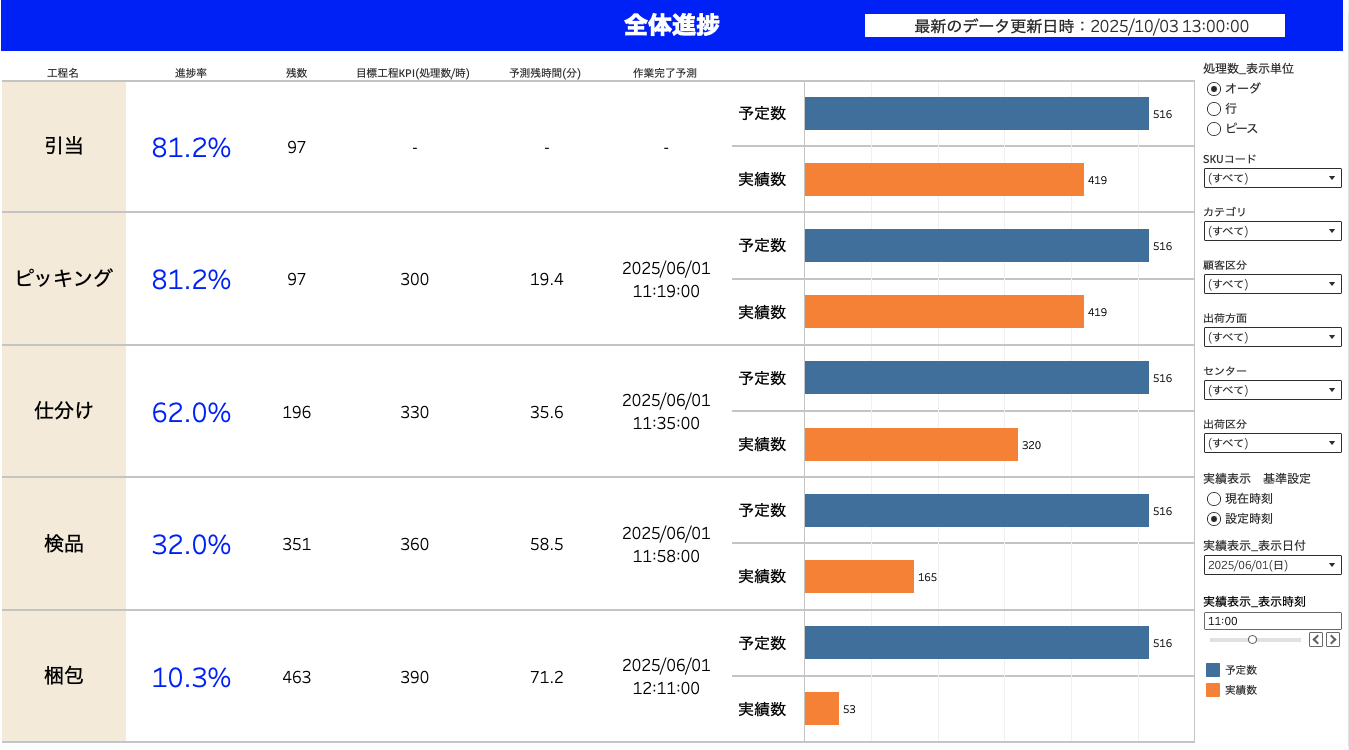
Task: Click the orange 検品 bar labeled 165
Action: coord(859,577)
